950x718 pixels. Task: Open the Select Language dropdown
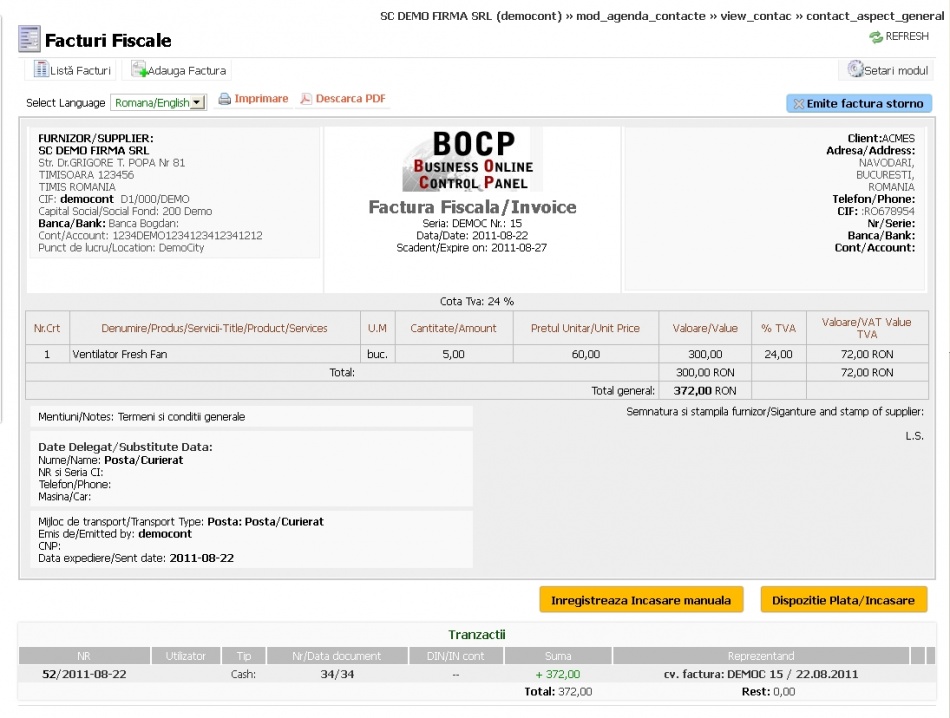click(158, 102)
